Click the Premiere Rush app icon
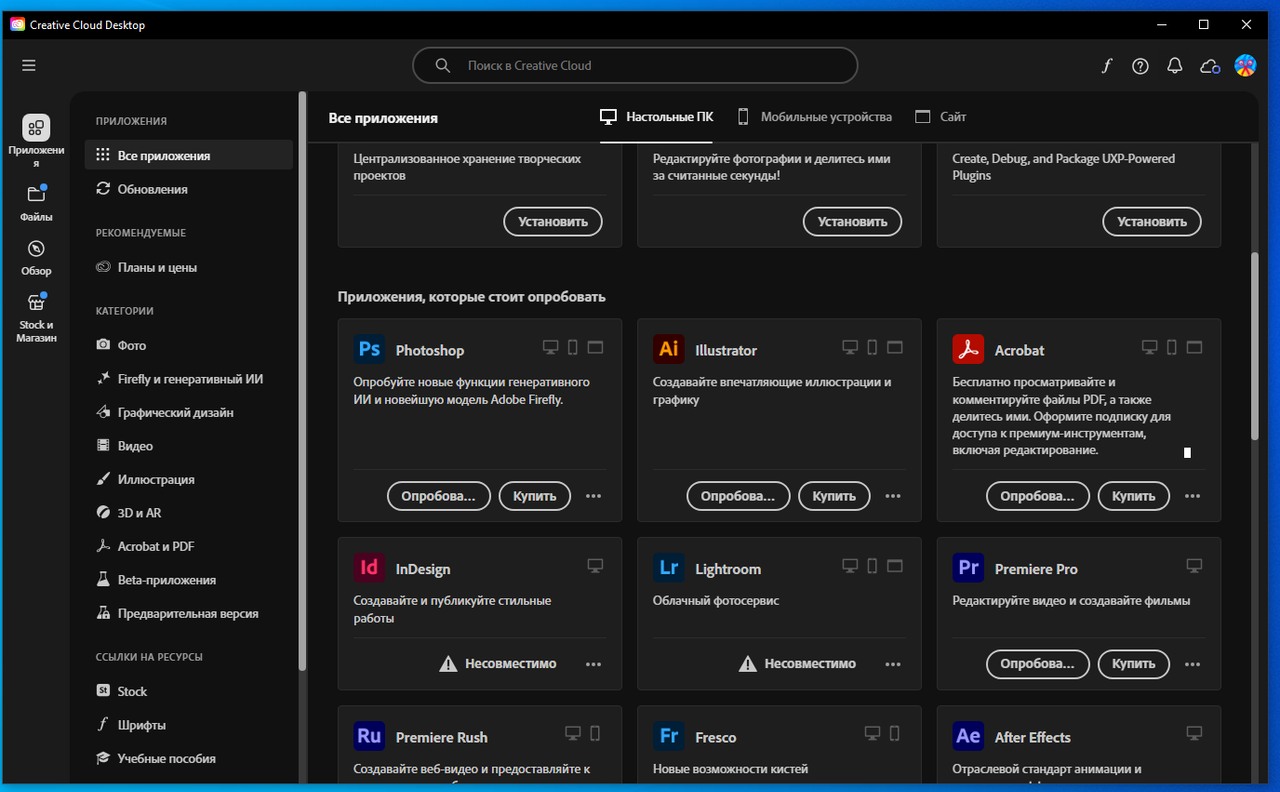This screenshot has width=1280, height=792. click(x=369, y=736)
